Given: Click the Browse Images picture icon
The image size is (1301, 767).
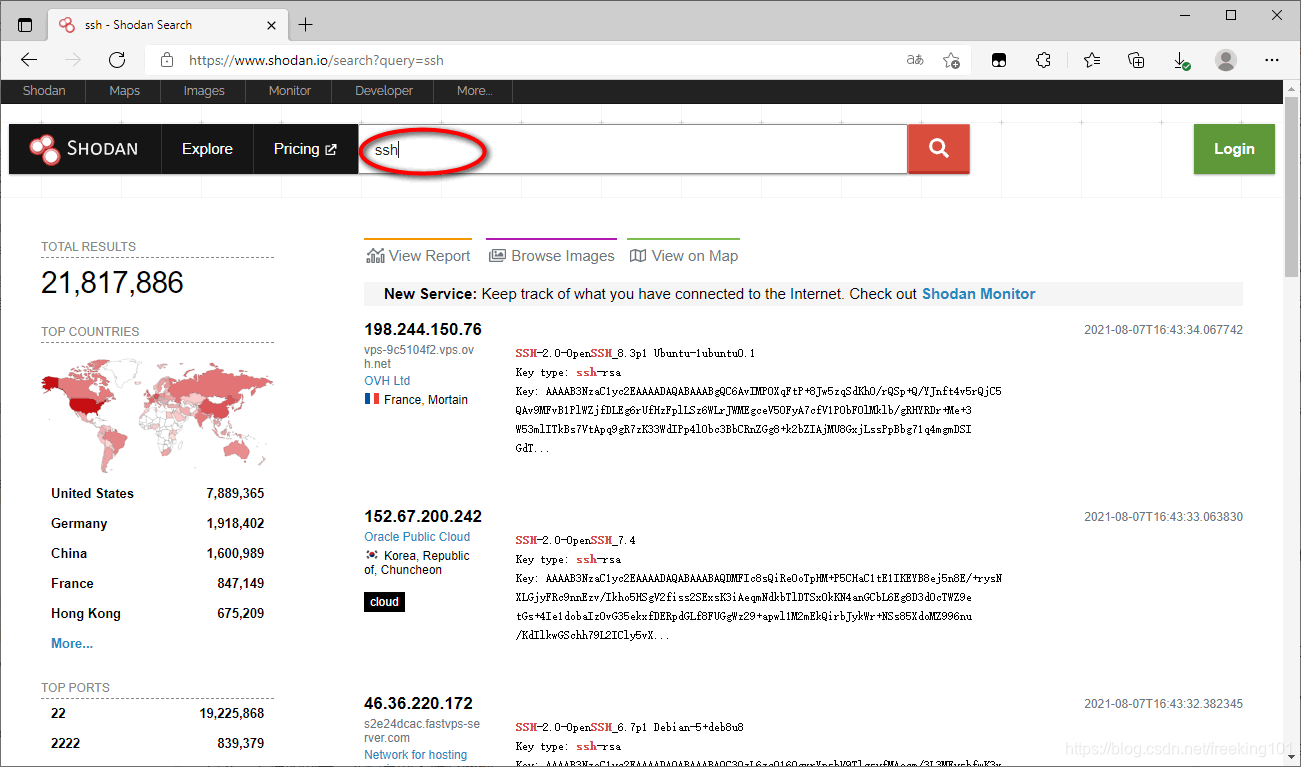Looking at the screenshot, I should click(x=497, y=256).
